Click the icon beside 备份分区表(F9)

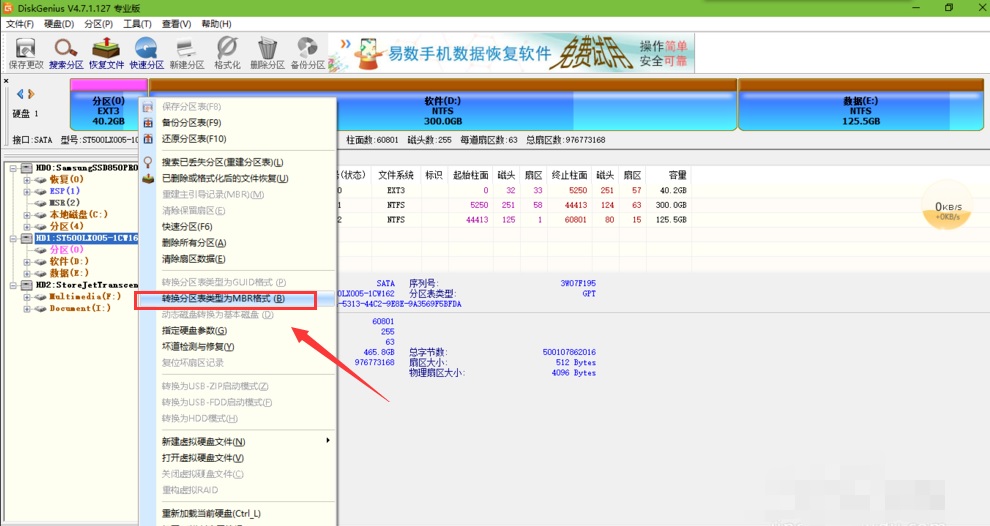pos(148,123)
